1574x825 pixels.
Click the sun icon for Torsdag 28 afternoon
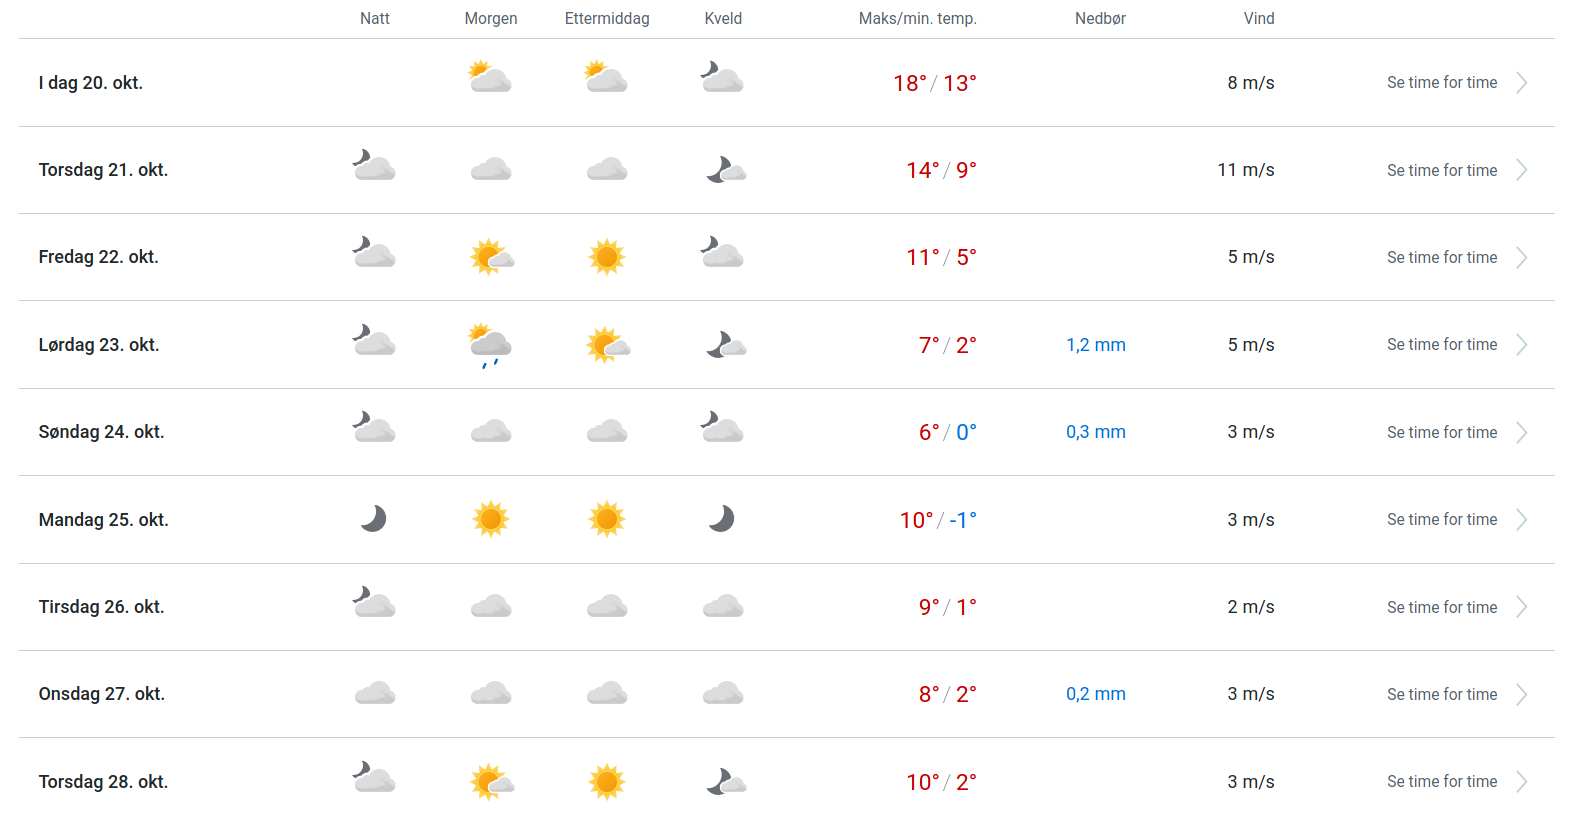click(607, 782)
